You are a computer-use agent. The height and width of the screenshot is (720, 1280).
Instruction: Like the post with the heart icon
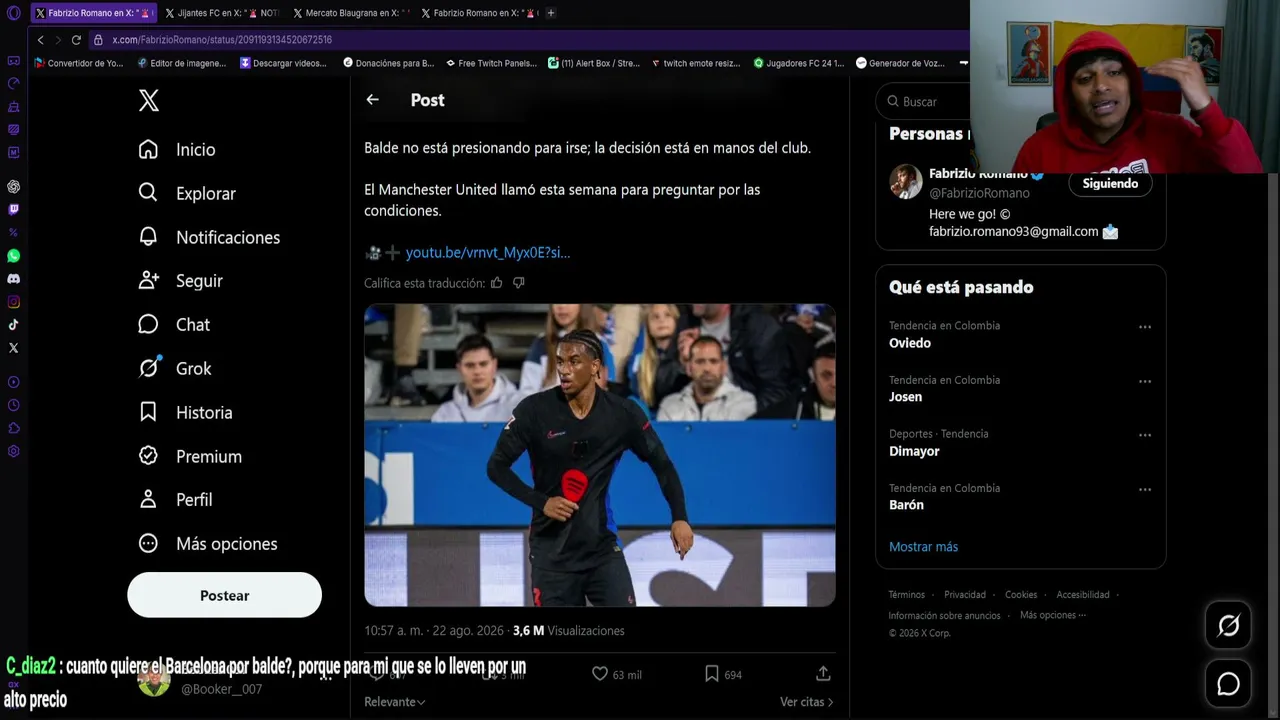(600, 674)
